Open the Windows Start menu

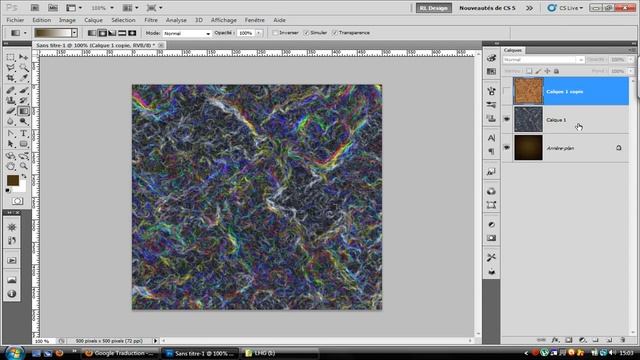[x=15, y=353]
